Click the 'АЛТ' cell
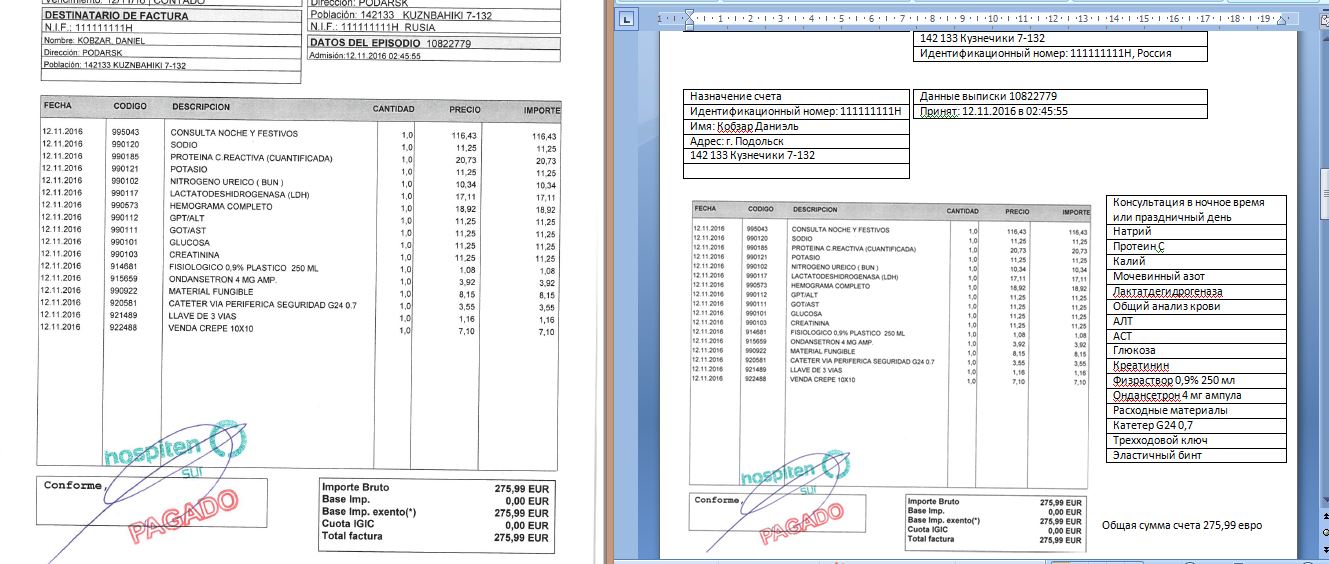 [1197, 321]
